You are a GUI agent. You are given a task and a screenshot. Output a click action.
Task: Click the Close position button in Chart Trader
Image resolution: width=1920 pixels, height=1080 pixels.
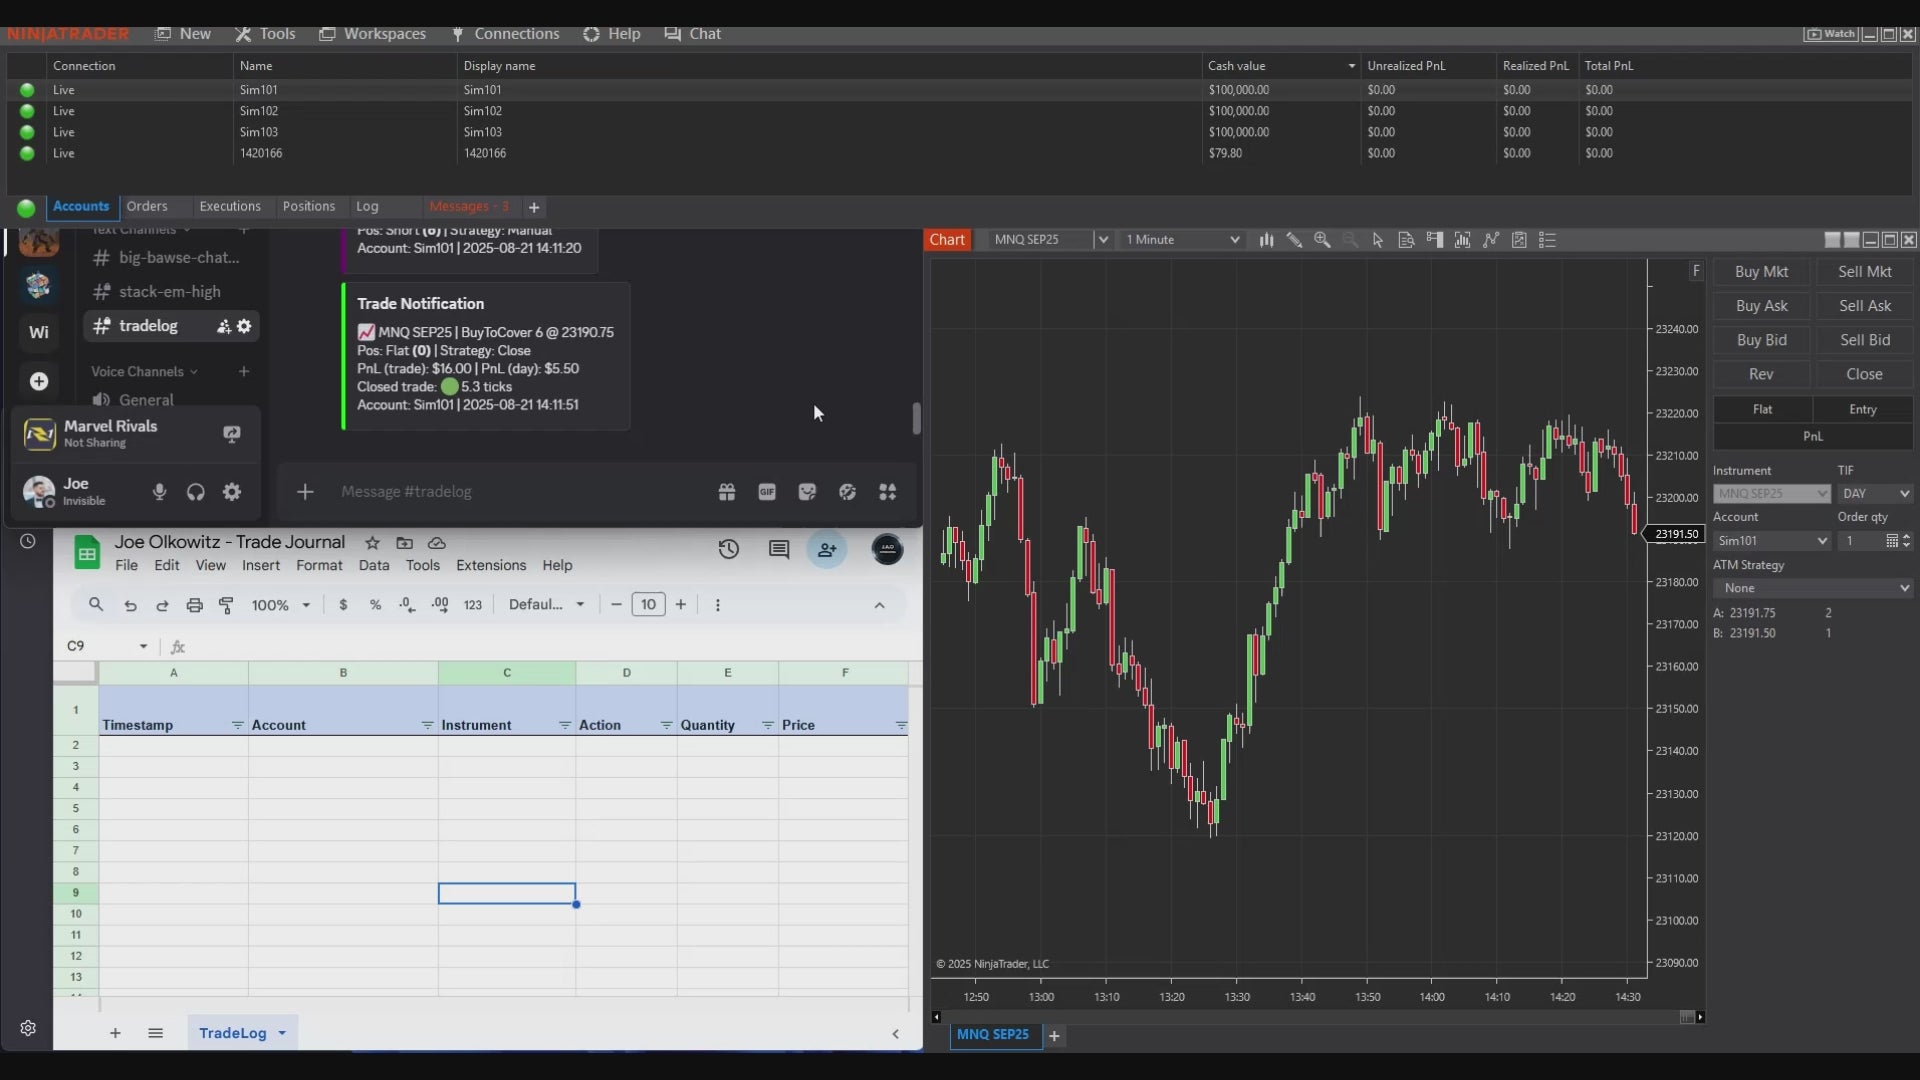(x=1864, y=374)
